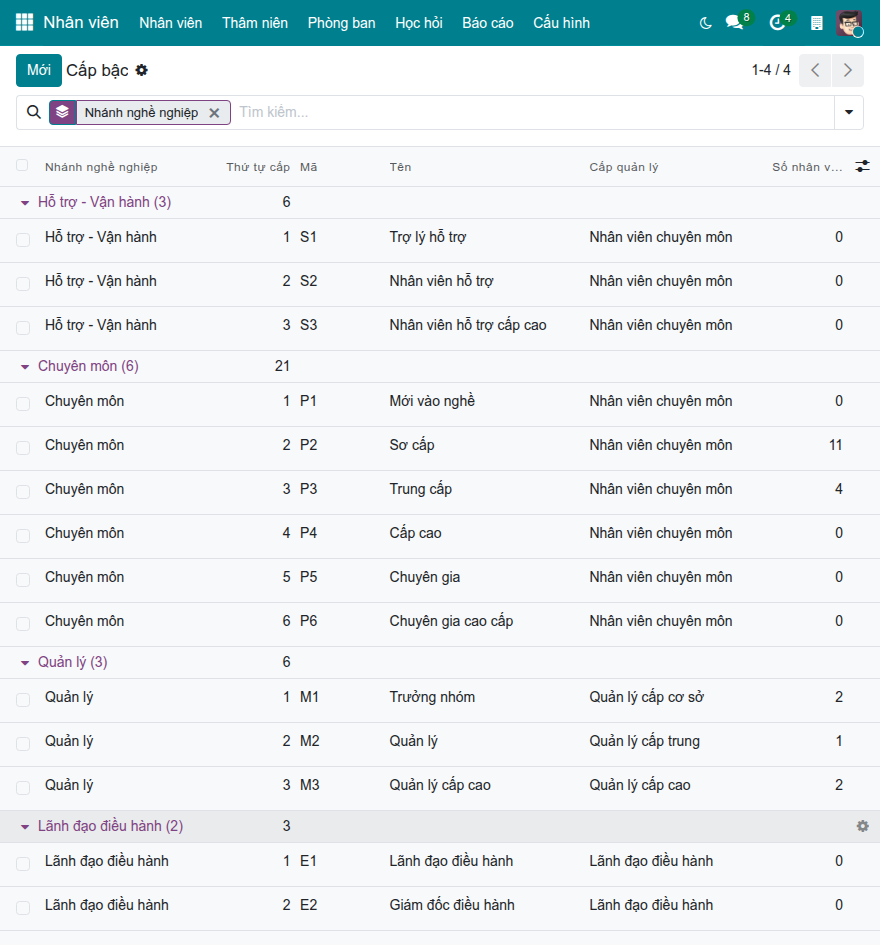880x945 pixels.
Task: Select the M1 Trưởng nhóm row checkbox
Action: click(x=23, y=700)
